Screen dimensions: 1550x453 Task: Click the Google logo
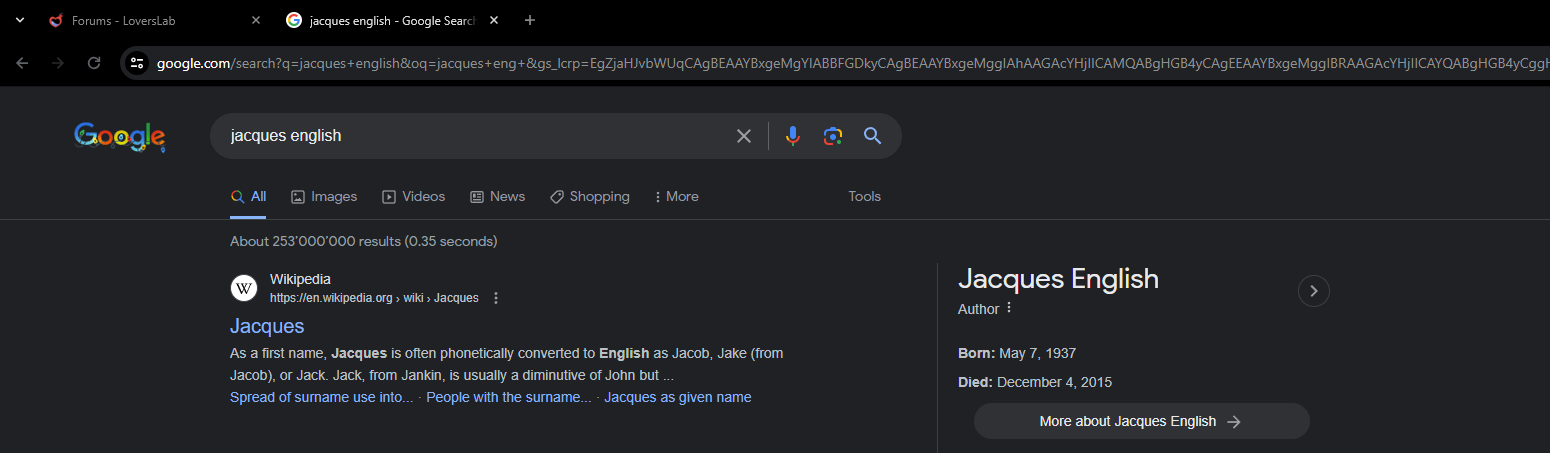tap(120, 137)
